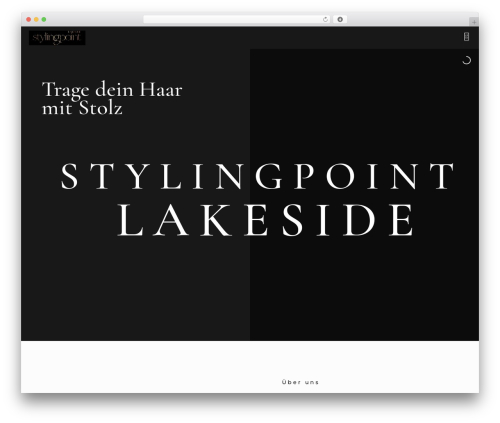The height and width of the screenshot is (423, 500).
Task: Open a new browser tab with the plus button
Action: [x=474, y=22]
